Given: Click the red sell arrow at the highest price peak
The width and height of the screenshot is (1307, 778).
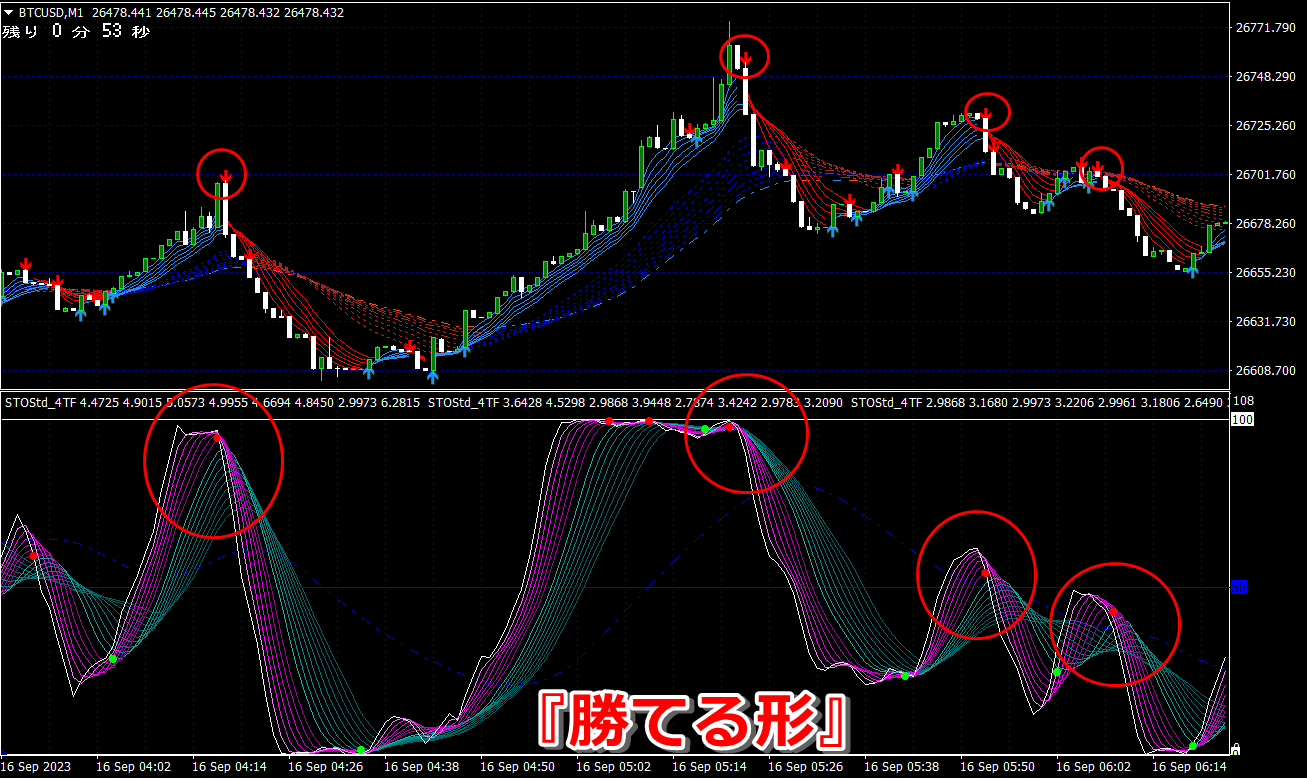Looking at the screenshot, I should [747, 60].
